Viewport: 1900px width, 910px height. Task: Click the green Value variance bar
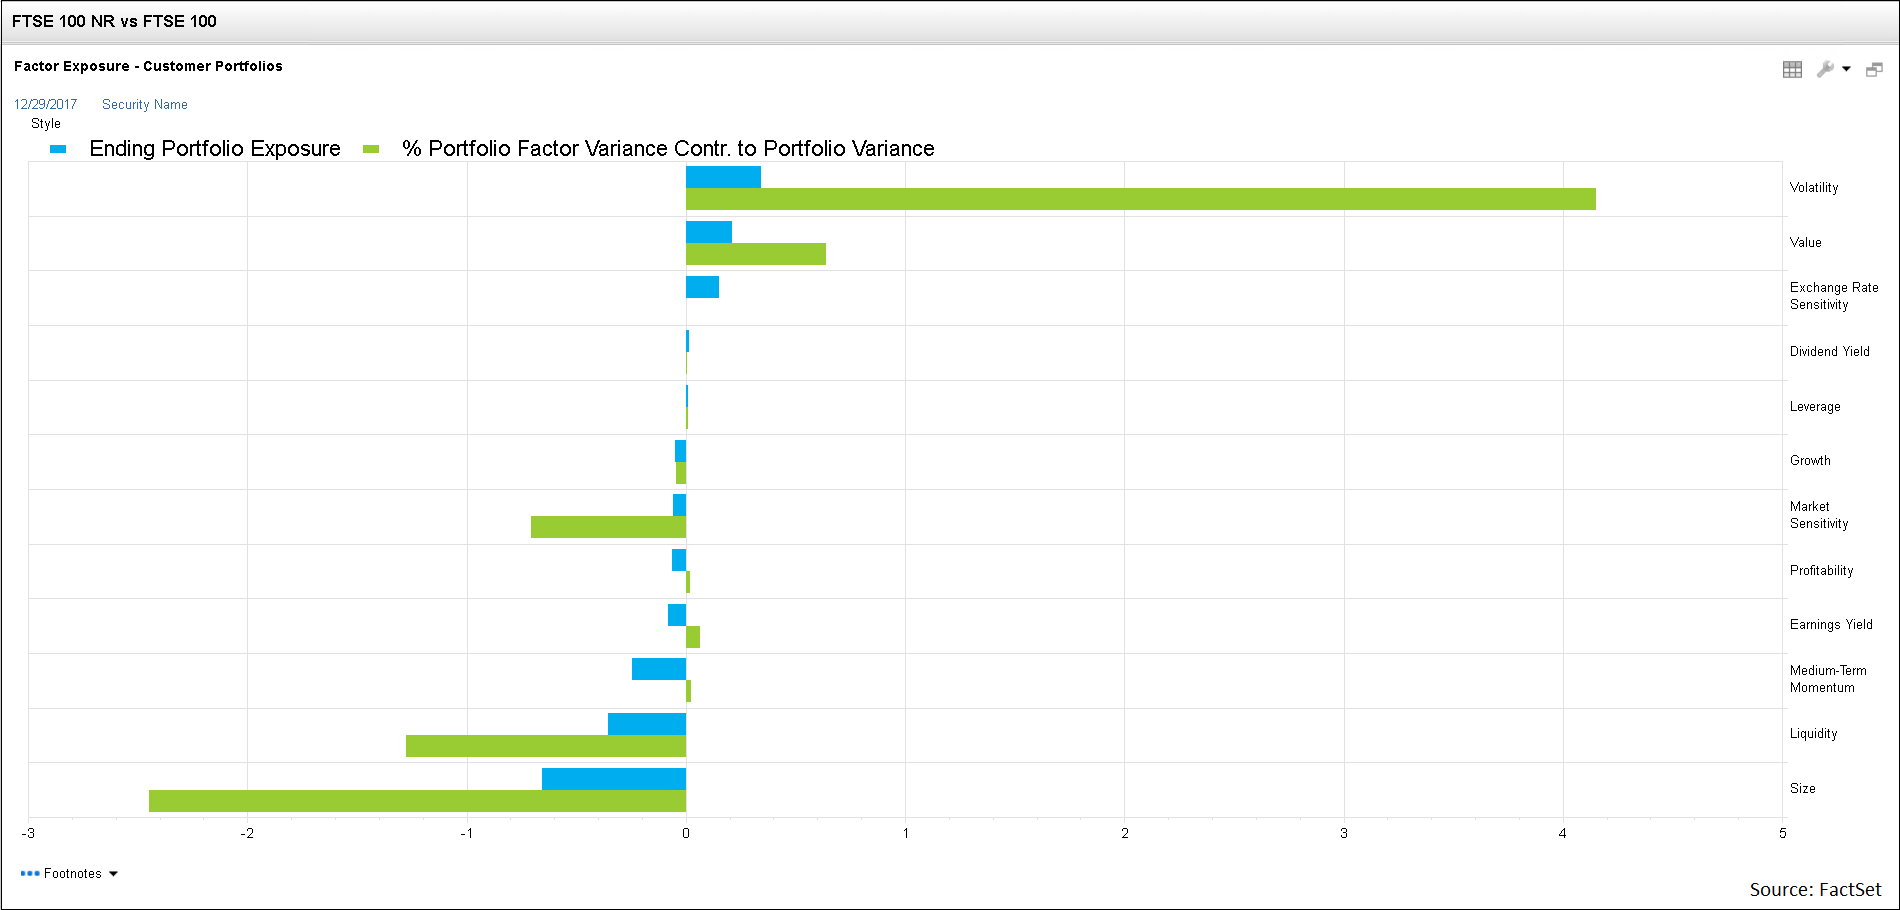756,254
